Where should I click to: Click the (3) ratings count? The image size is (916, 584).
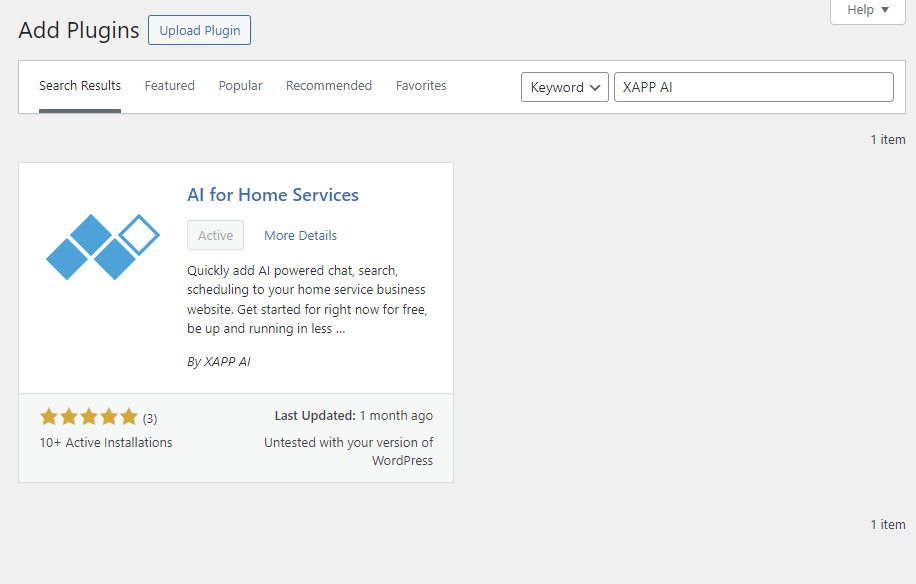tap(150, 419)
